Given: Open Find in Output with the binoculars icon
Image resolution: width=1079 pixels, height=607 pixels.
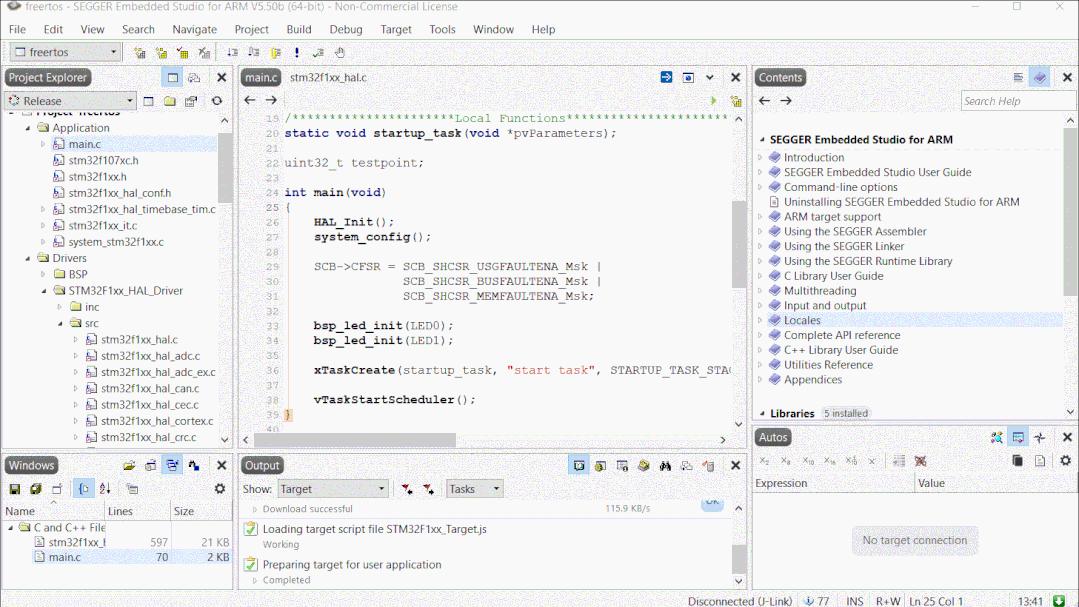Looking at the screenshot, I should click(665, 465).
